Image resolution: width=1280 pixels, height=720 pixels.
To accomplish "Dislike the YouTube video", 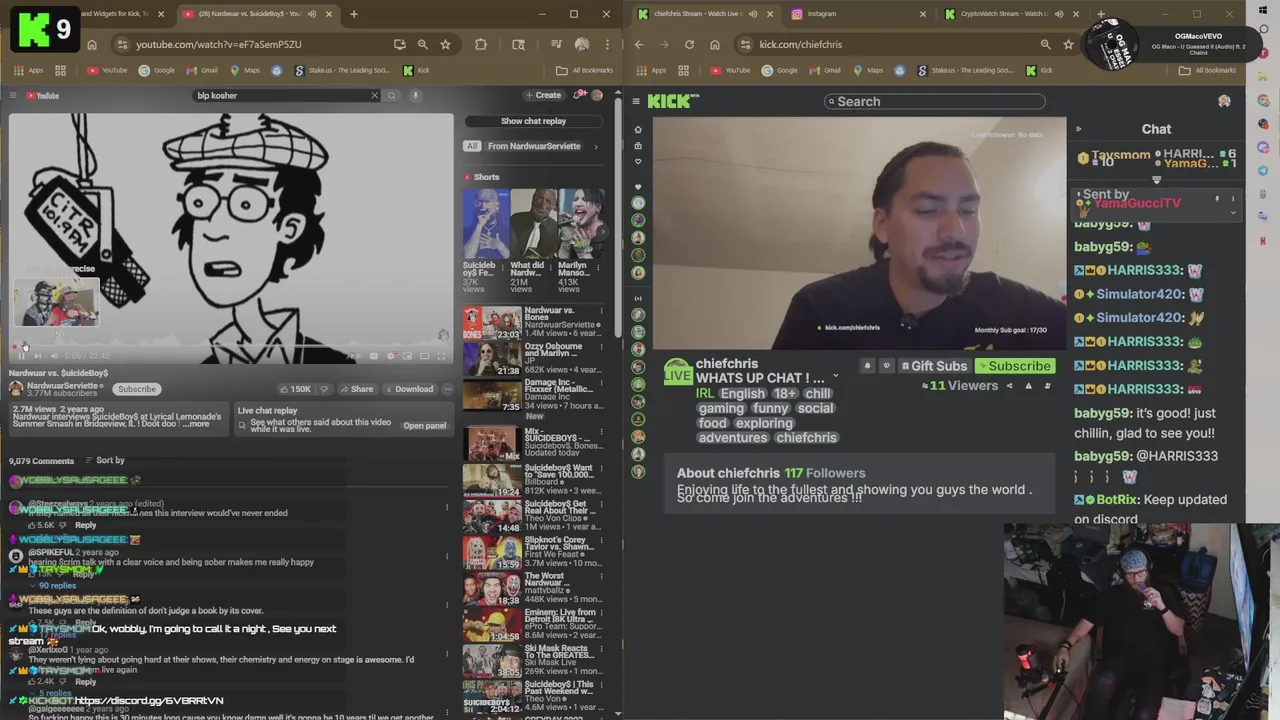I will 324,389.
